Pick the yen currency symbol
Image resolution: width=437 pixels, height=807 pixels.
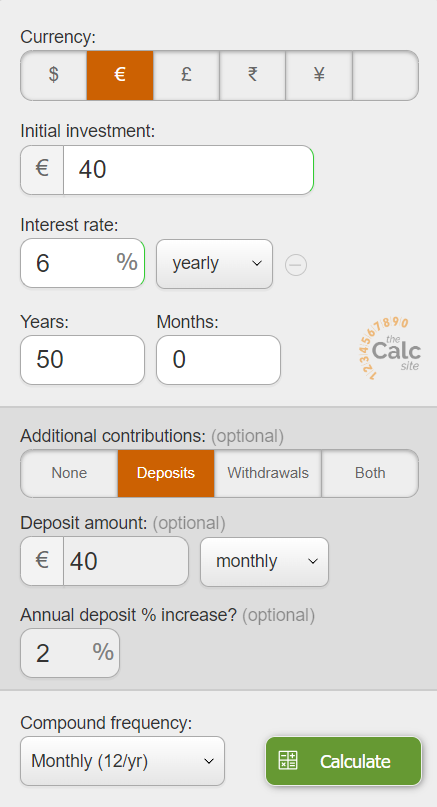click(319, 75)
